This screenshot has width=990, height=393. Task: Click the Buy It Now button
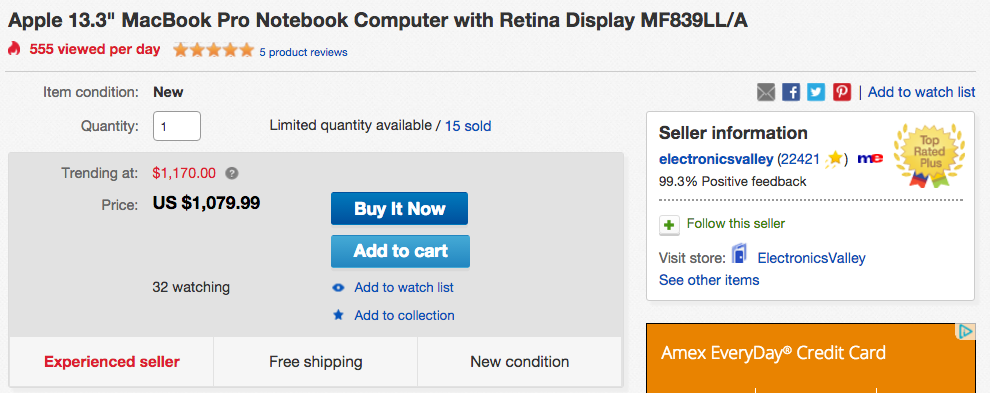(400, 209)
